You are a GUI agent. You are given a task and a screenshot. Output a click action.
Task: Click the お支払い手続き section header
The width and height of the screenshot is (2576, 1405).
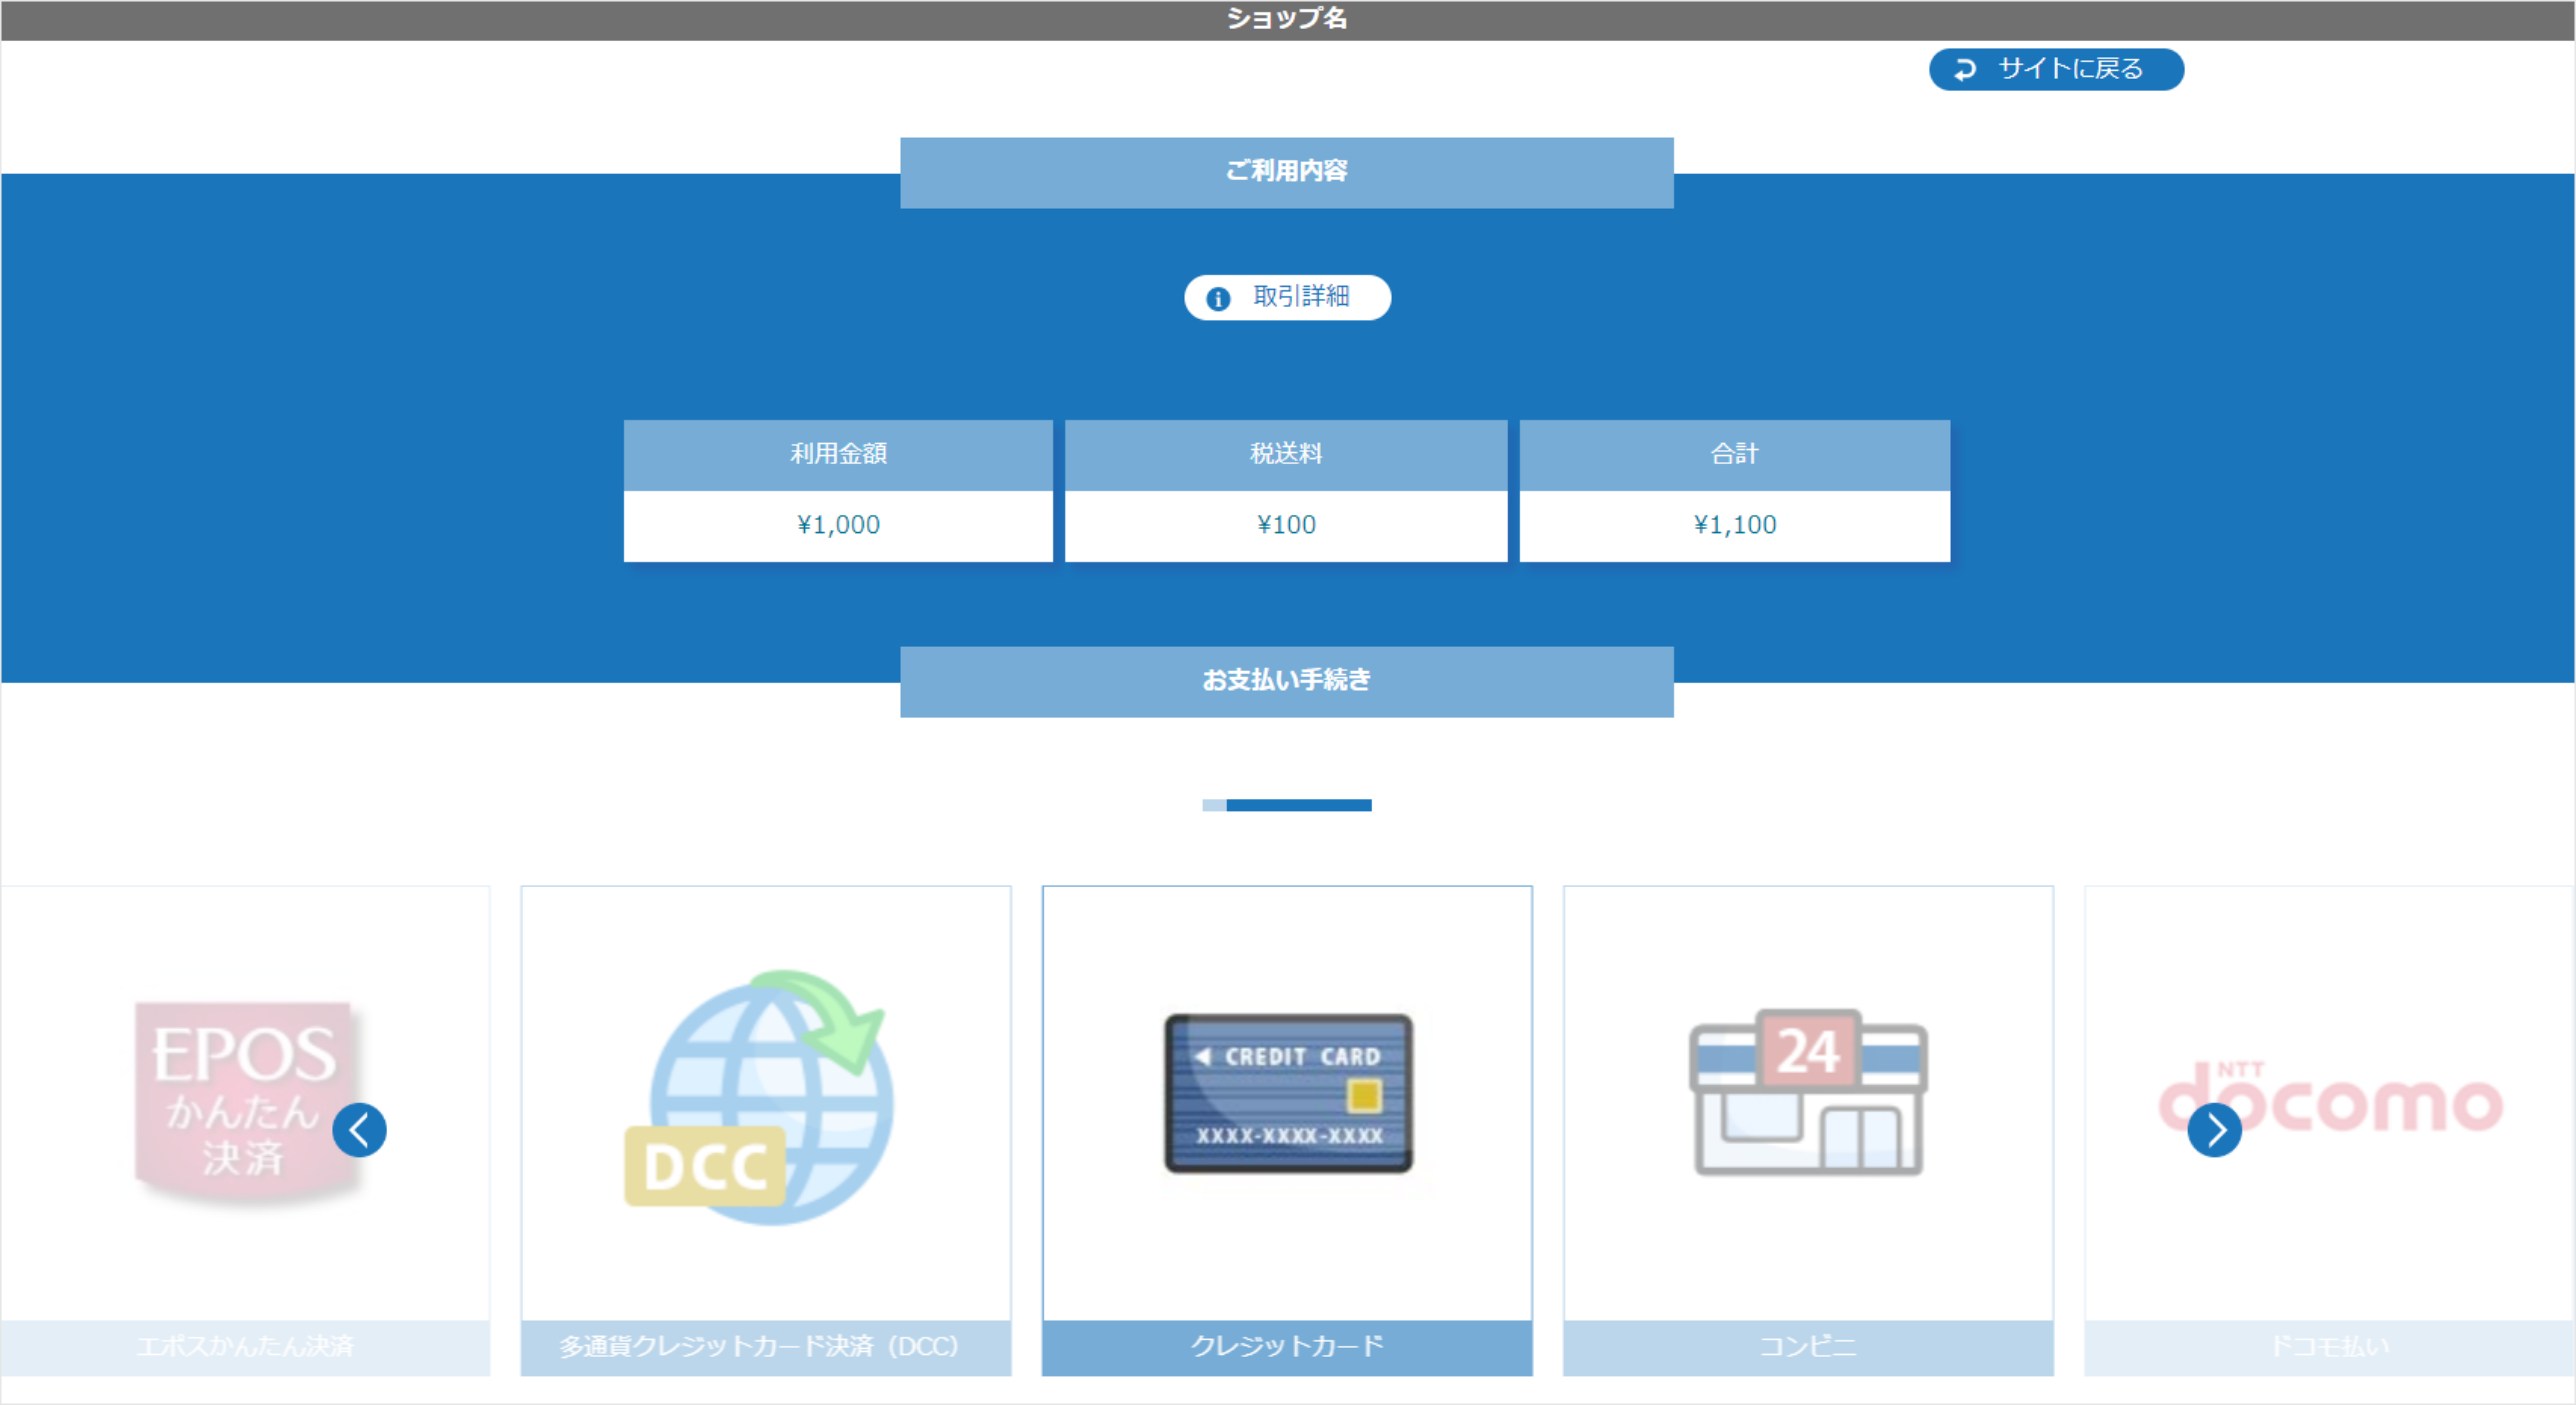(x=1287, y=681)
